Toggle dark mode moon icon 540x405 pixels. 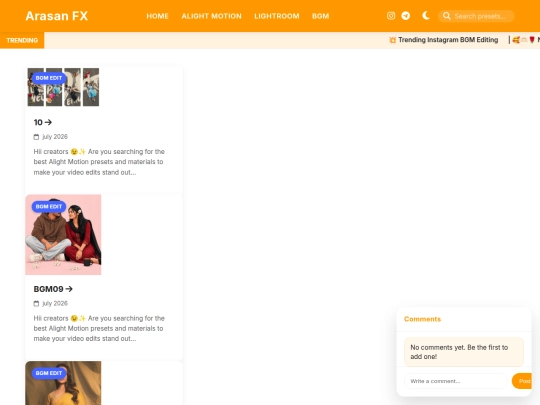(426, 15)
